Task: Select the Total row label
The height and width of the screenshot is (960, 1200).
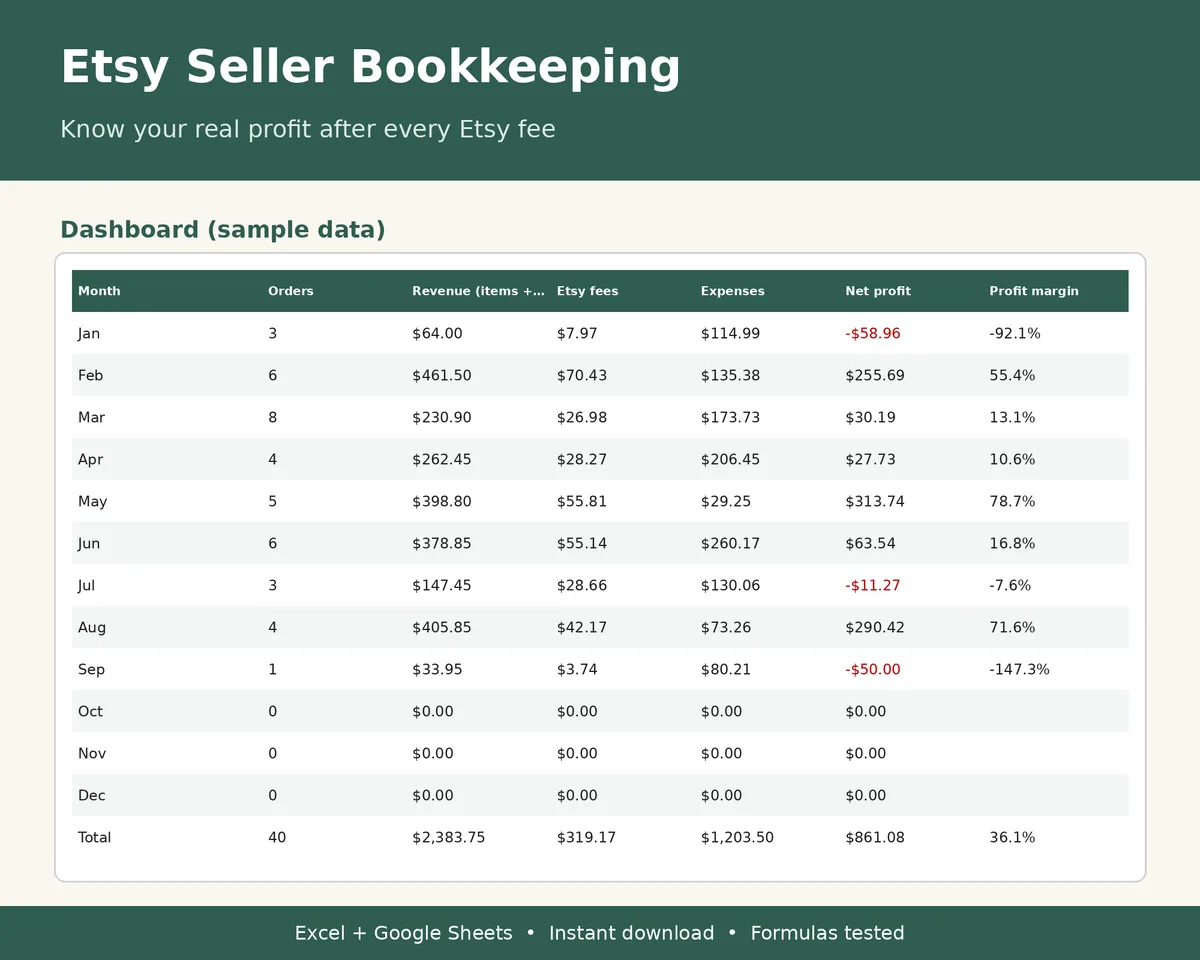Action: [94, 838]
